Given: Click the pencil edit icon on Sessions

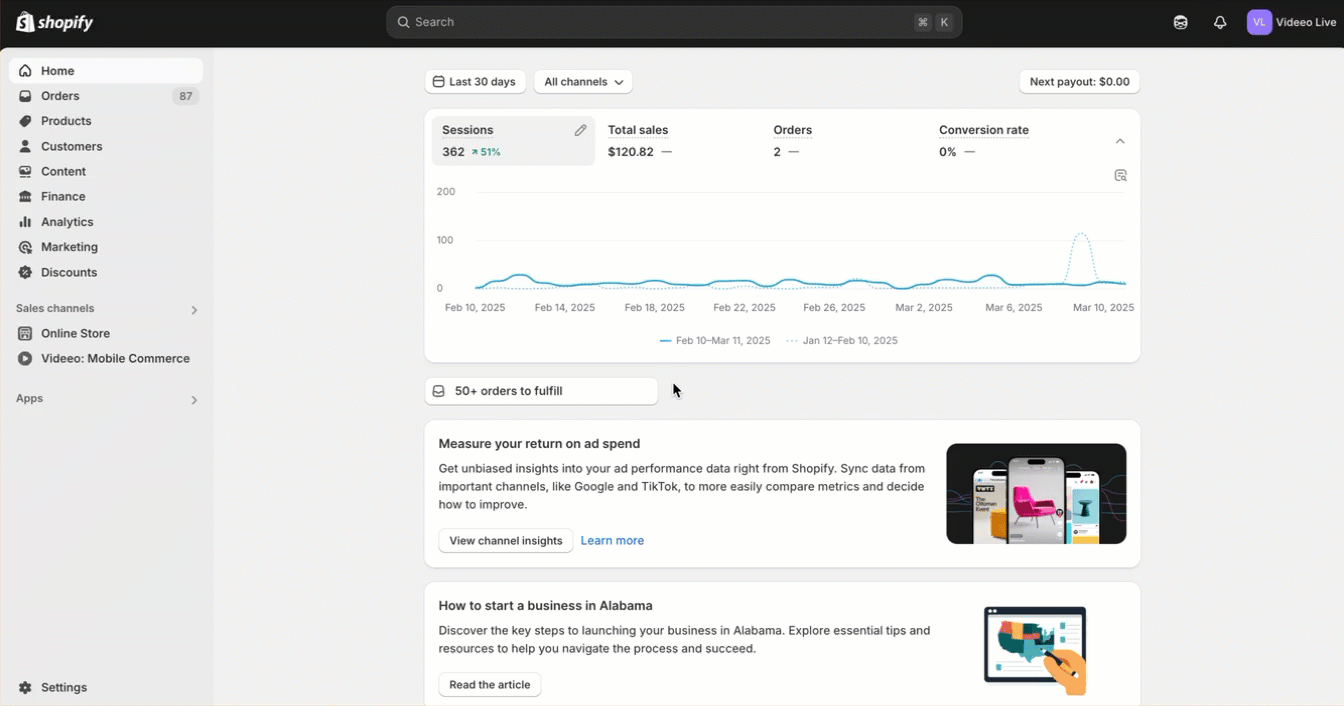Looking at the screenshot, I should (x=580, y=130).
